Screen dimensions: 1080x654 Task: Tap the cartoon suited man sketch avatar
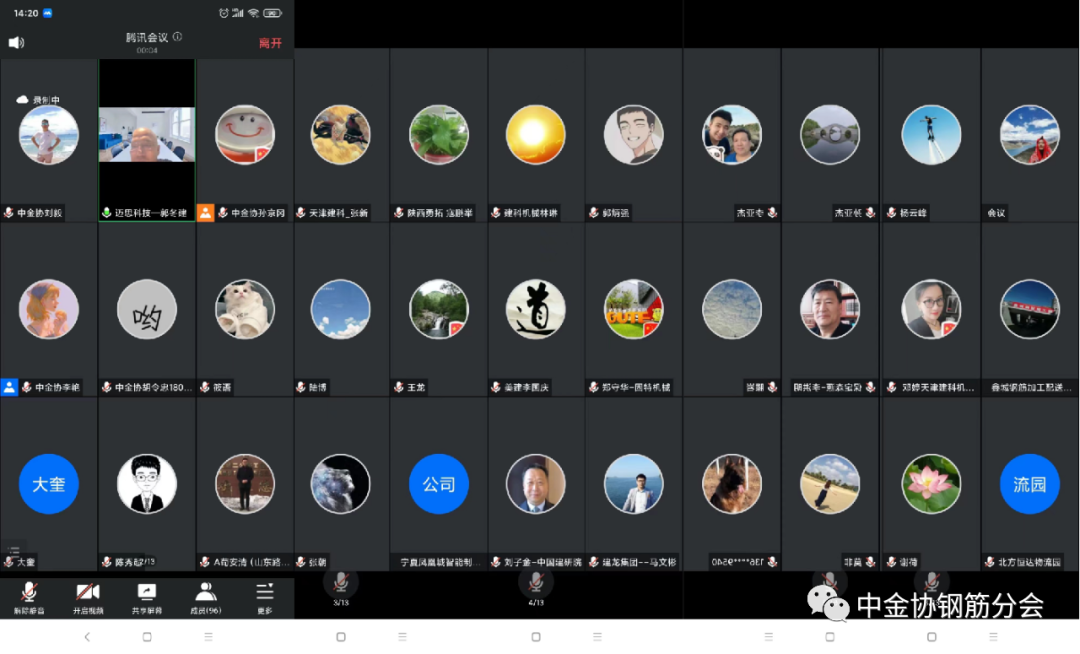[x=147, y=484]
